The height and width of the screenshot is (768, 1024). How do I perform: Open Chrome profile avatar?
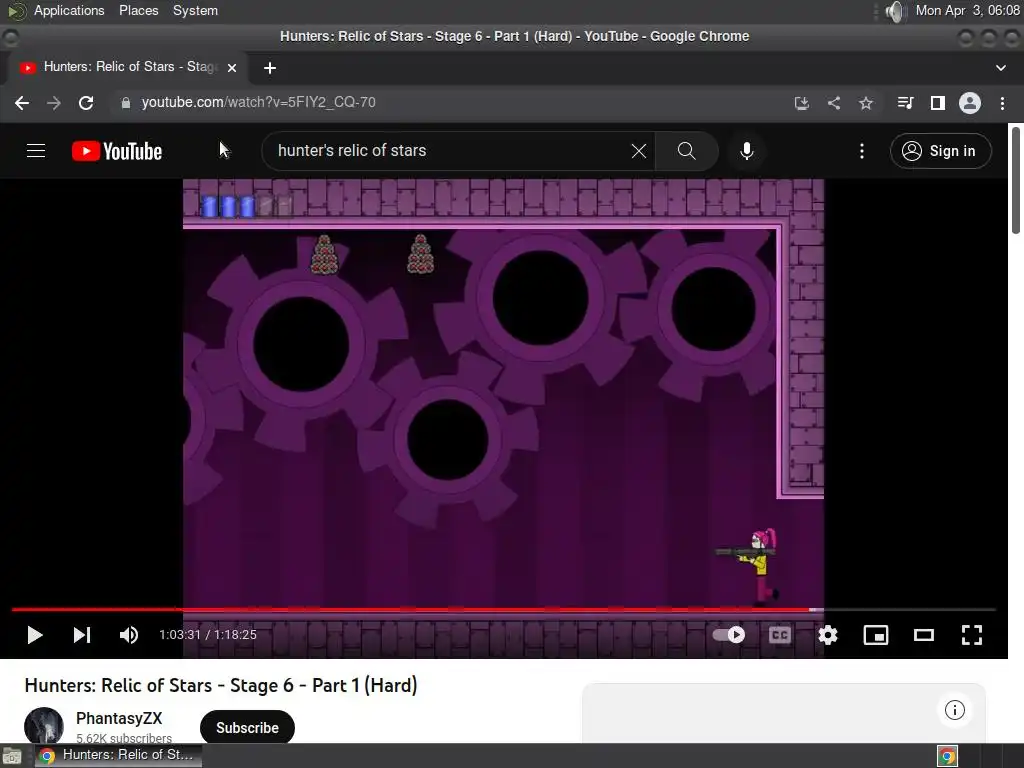[x=970, y=103]
